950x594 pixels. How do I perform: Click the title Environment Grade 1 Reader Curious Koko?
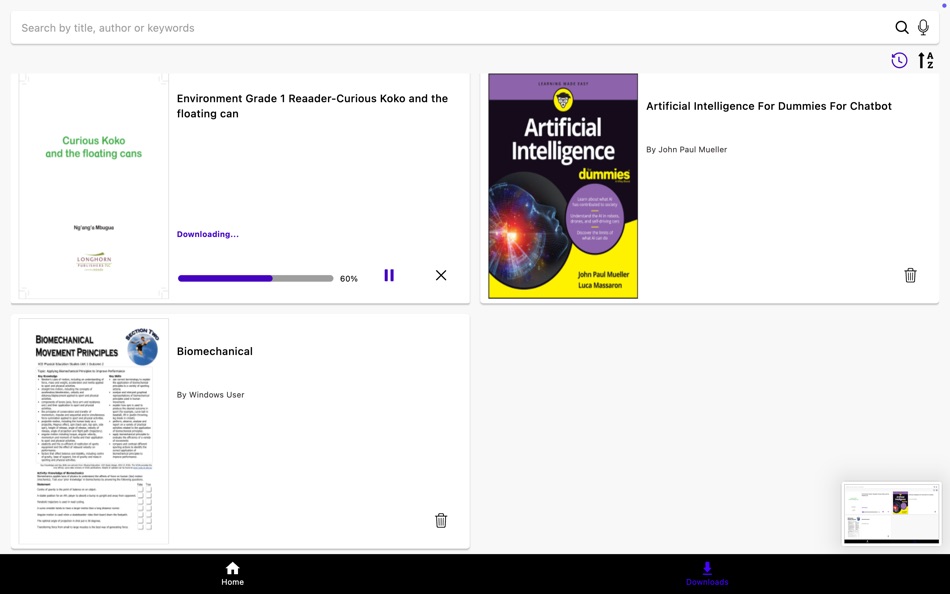[x=312, y=105]
